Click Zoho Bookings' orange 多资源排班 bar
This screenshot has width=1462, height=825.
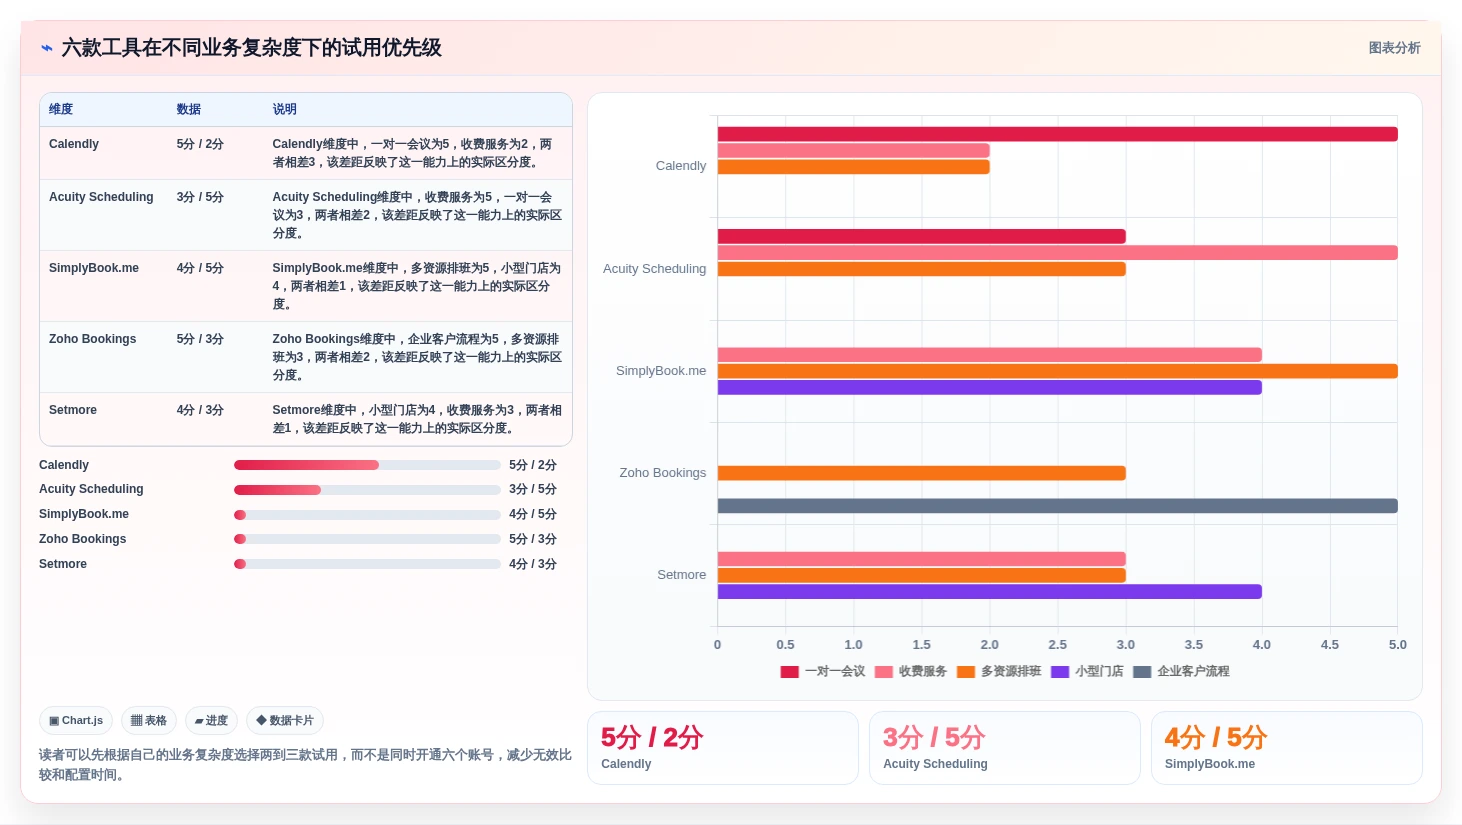[x=921, y=473]
